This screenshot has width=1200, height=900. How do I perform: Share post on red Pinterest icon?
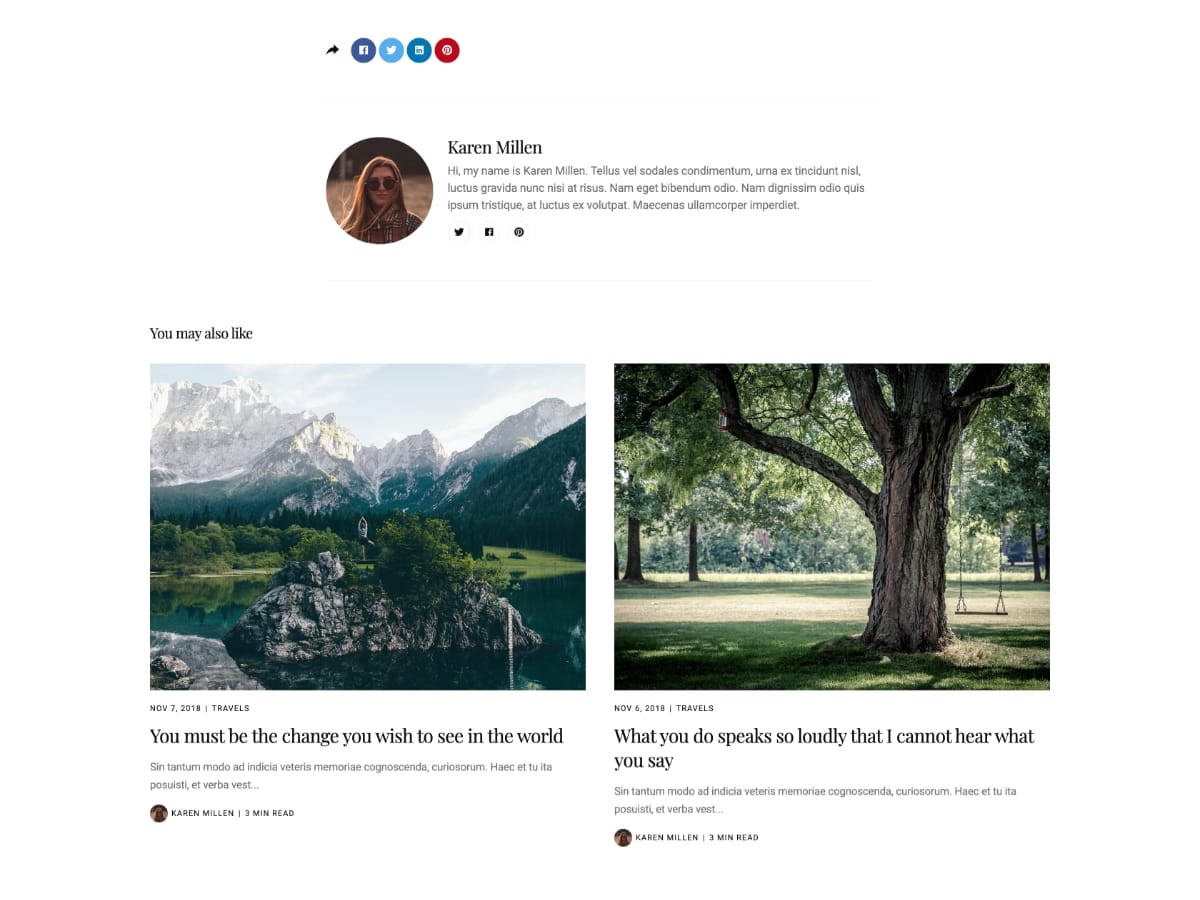coord(447,50)
